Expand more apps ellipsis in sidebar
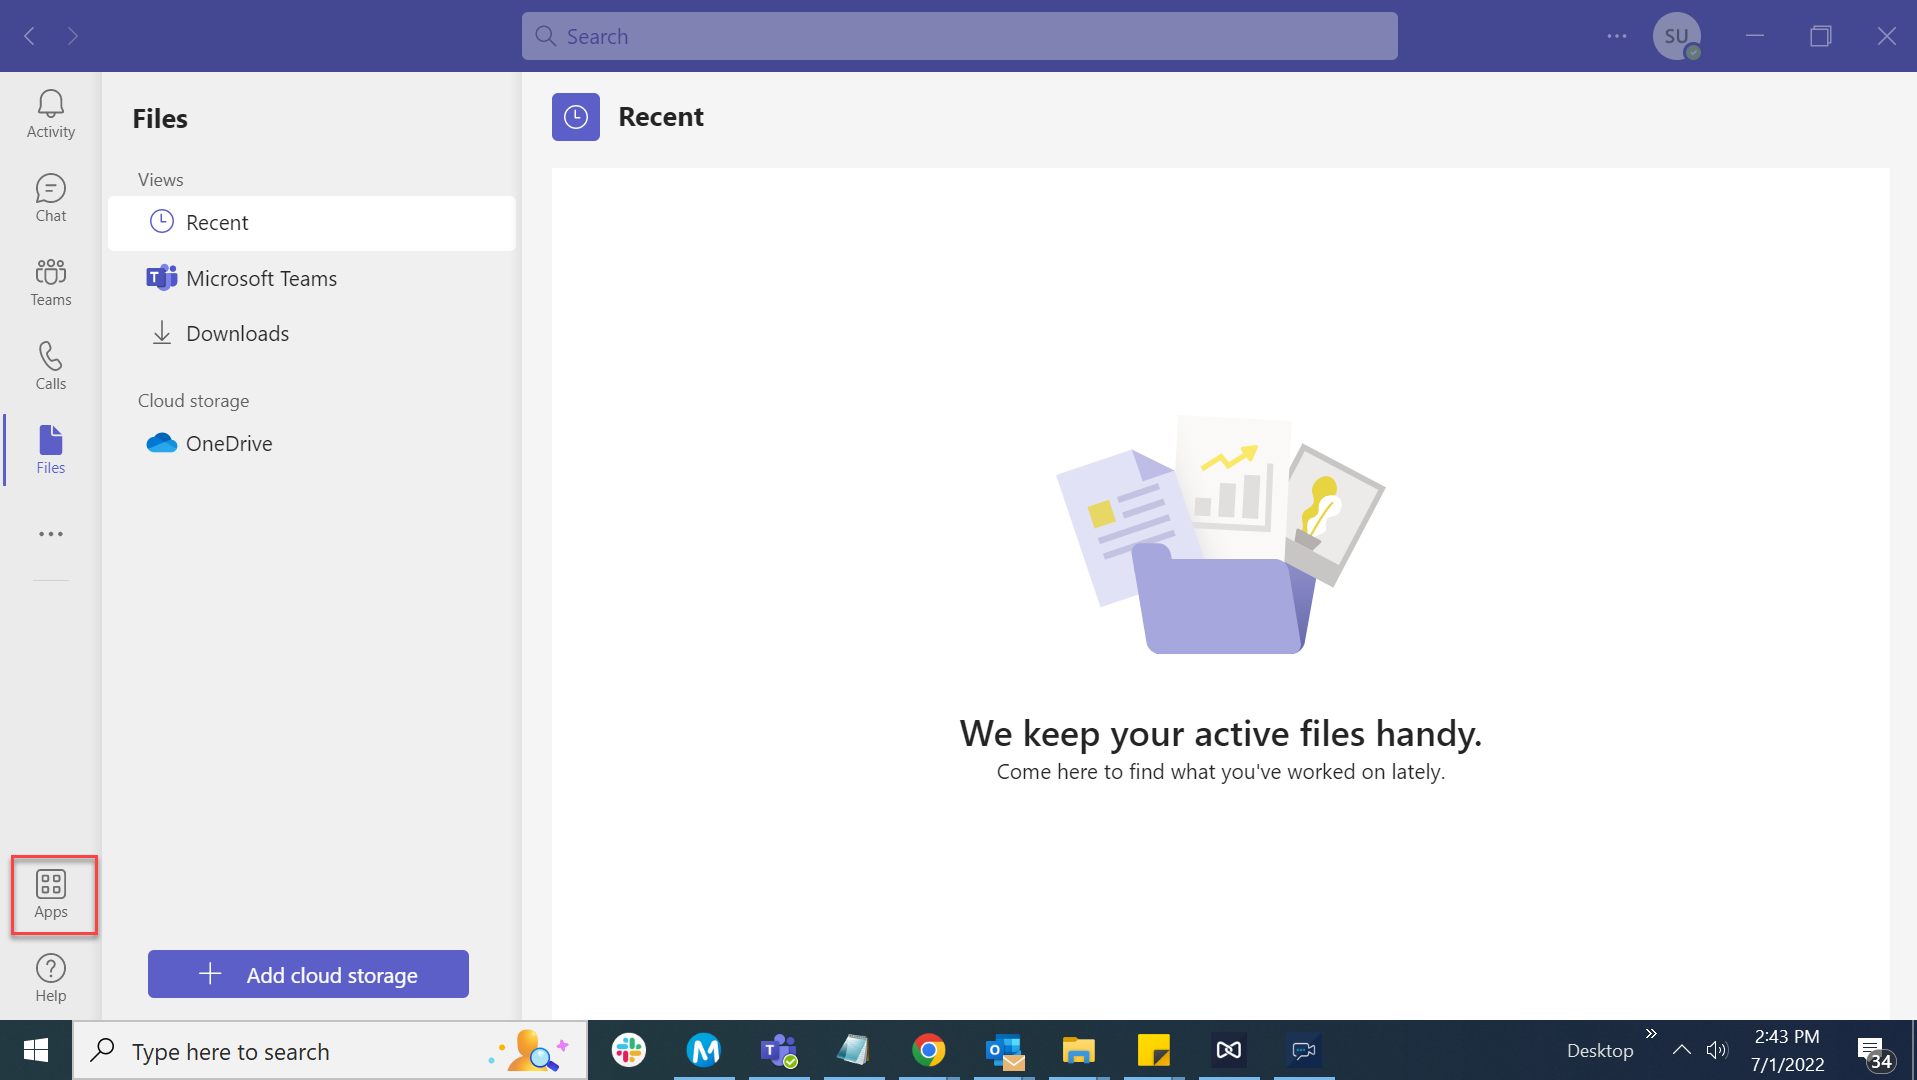The width and height of the screenshot is (1917, 1080). 50,534
